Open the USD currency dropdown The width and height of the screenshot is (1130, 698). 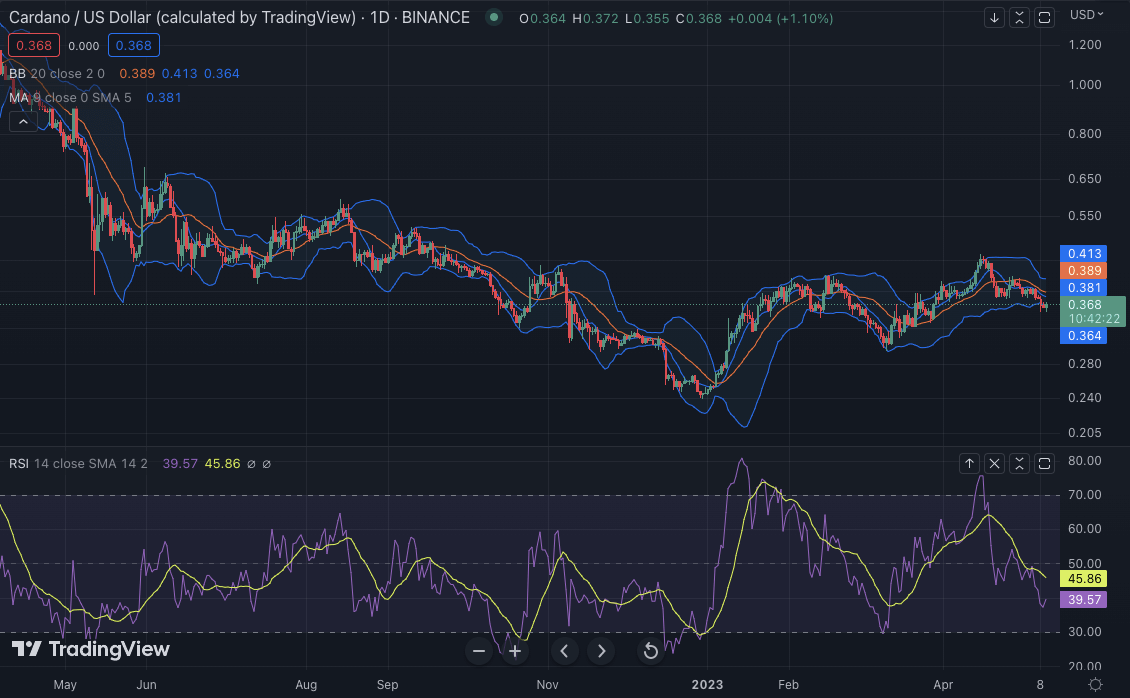[x=1087, y=15]
